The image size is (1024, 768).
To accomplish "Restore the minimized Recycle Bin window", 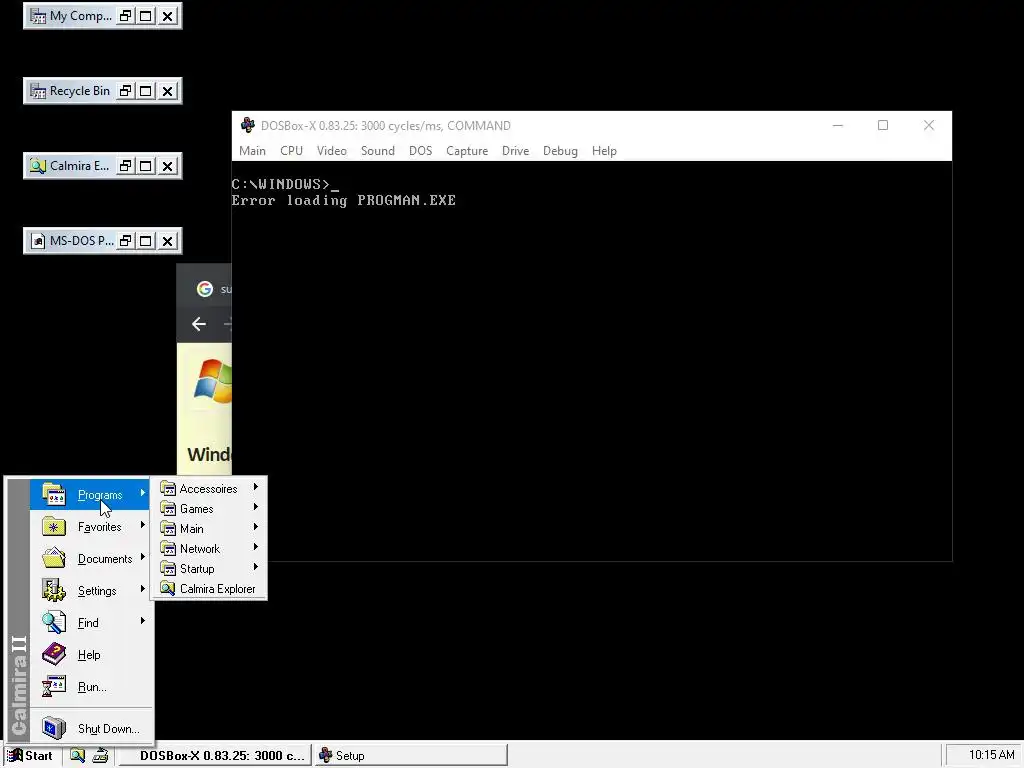I will [125, 91].
